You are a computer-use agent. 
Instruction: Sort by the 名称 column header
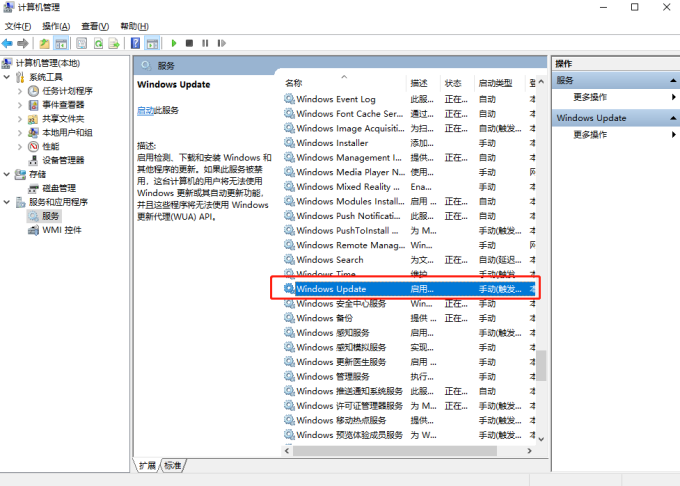tap(294, 83)
